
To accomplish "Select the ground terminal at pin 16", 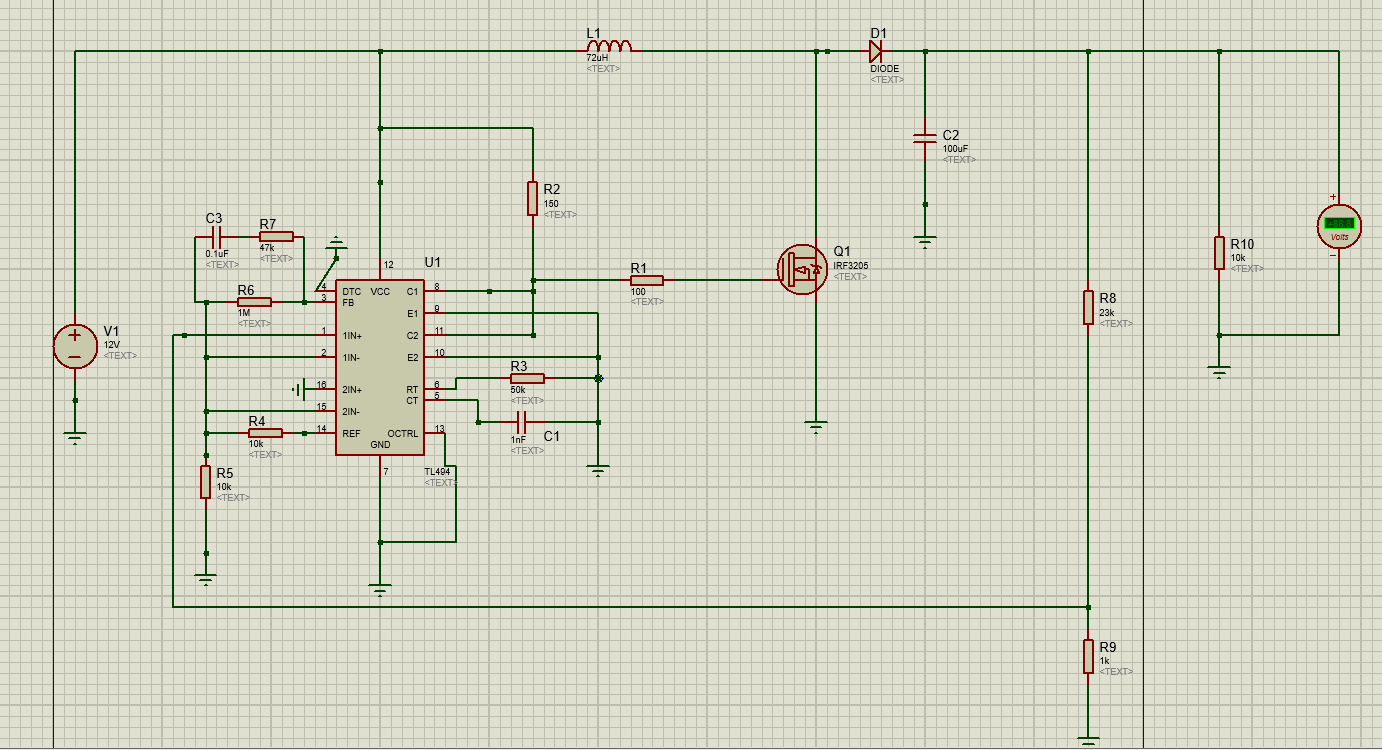I will [299, 388].
